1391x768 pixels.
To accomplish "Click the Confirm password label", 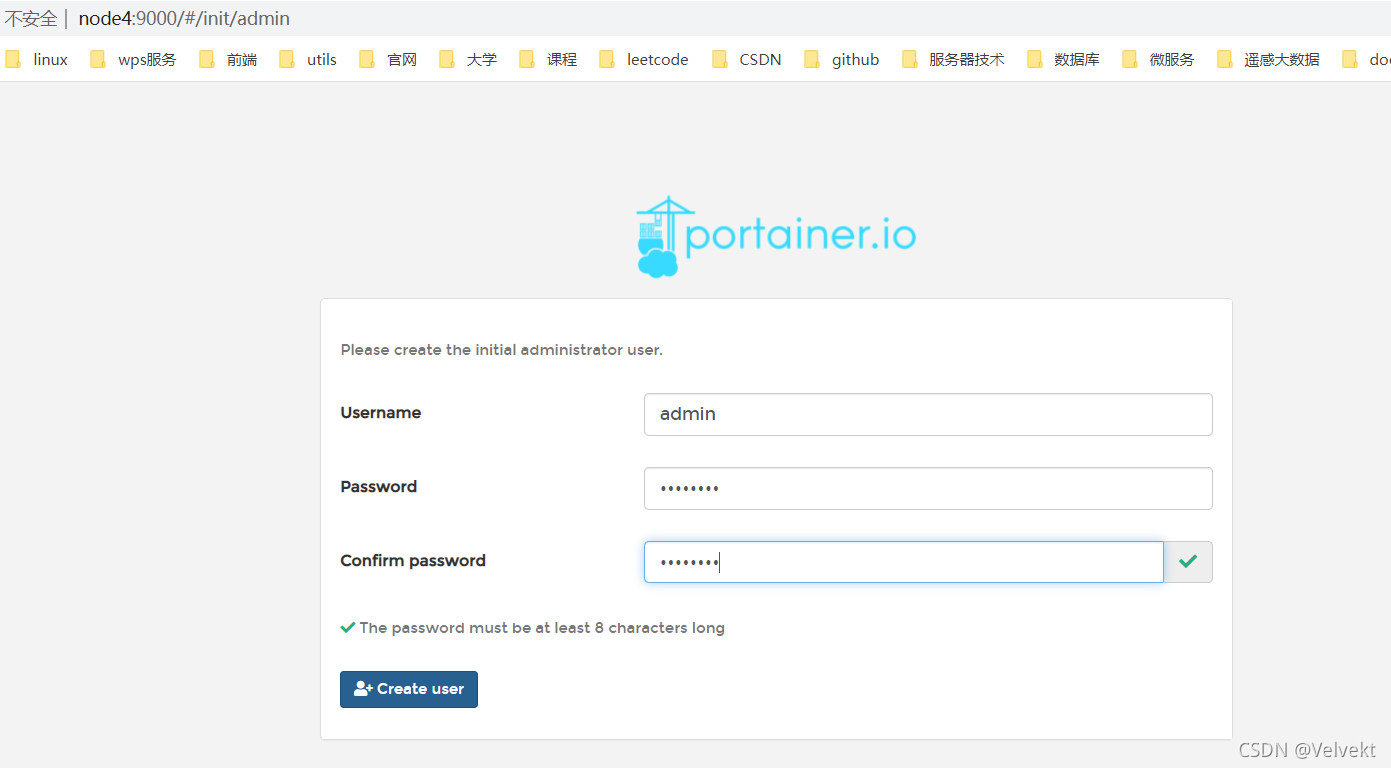I will coord(413,561).
